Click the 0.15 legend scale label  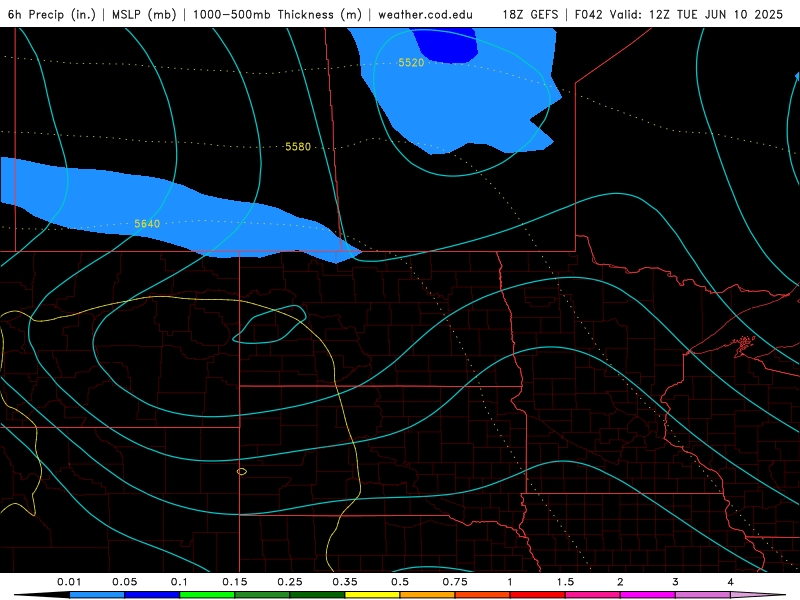click(x=235, y=582)
